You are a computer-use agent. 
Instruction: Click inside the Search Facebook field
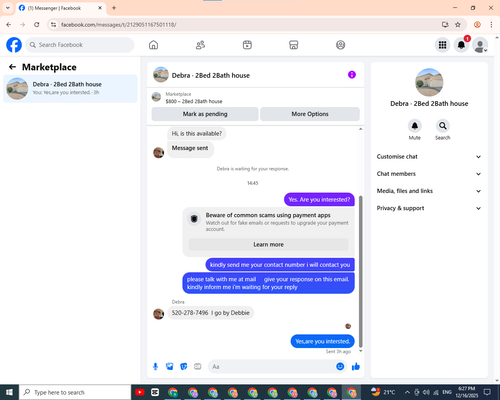(80, 45)
